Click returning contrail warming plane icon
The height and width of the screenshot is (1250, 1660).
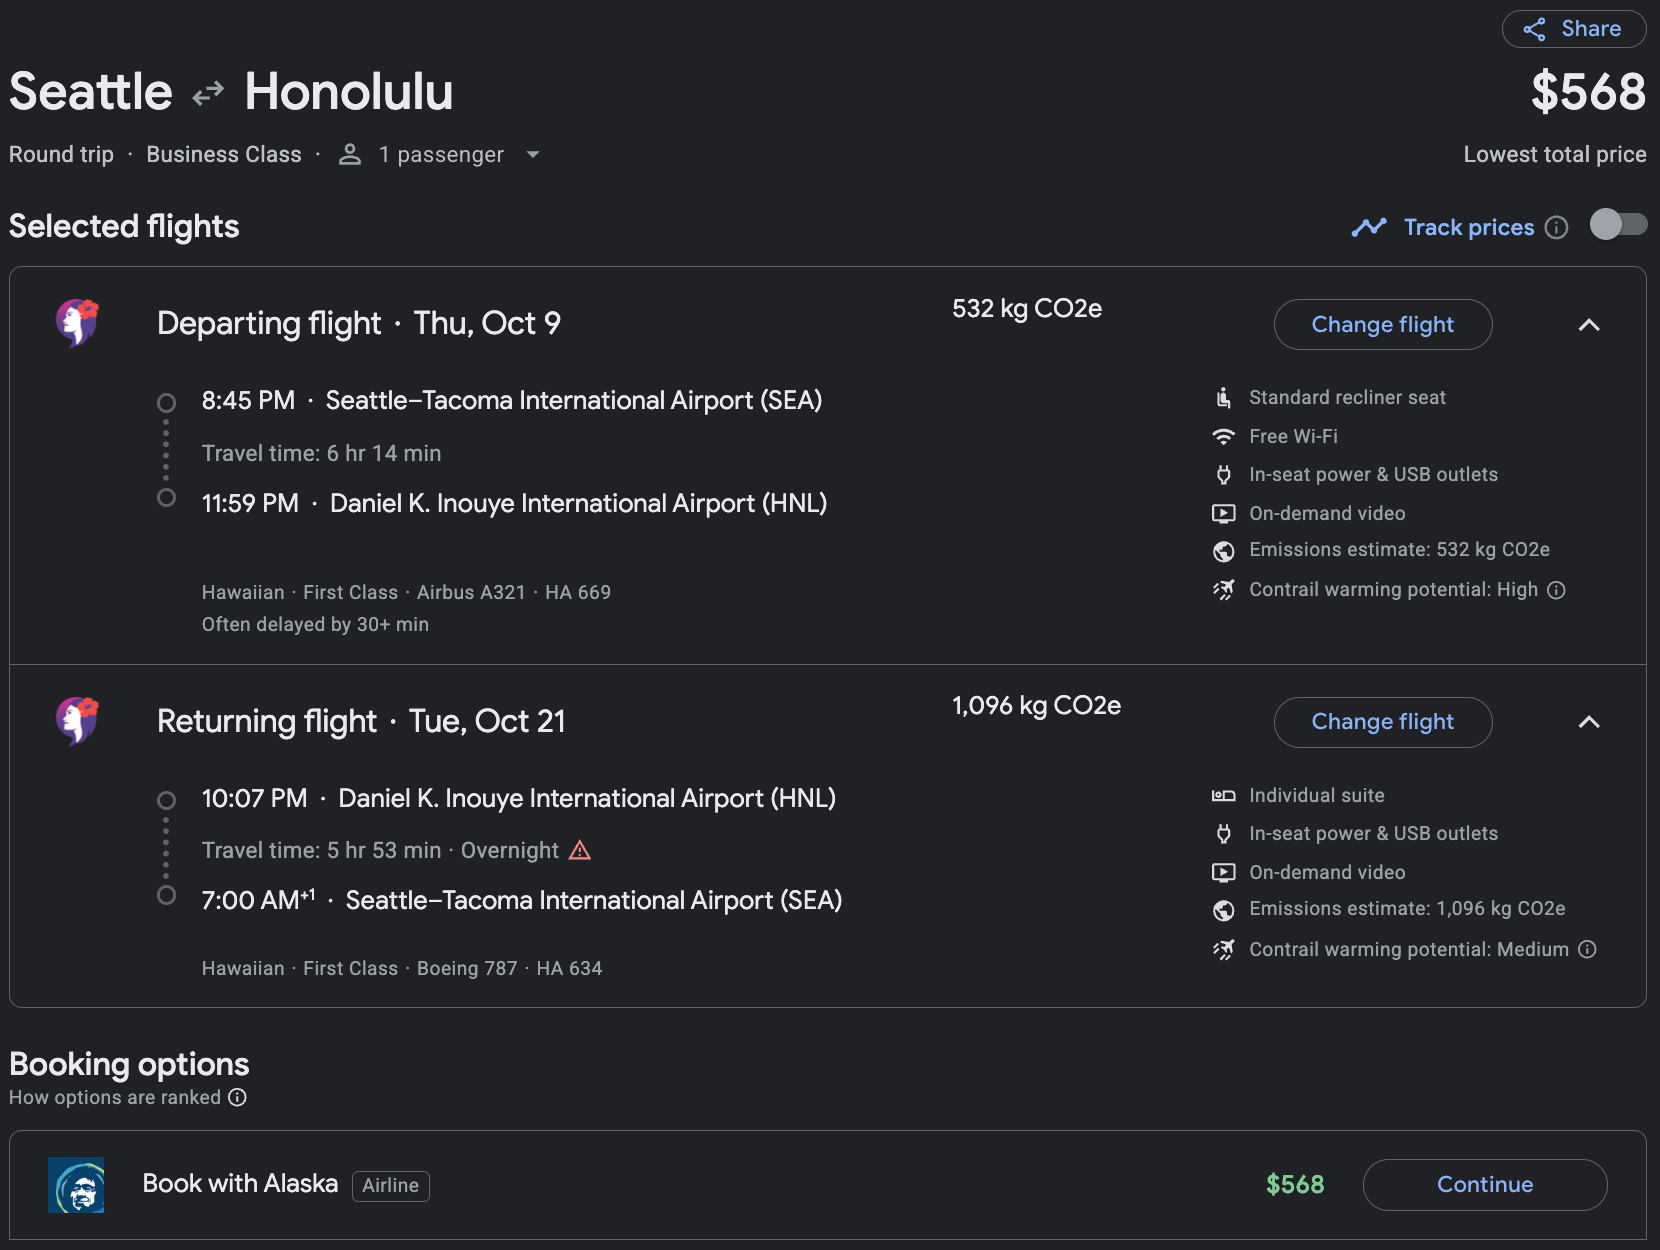coord(1223,950)
